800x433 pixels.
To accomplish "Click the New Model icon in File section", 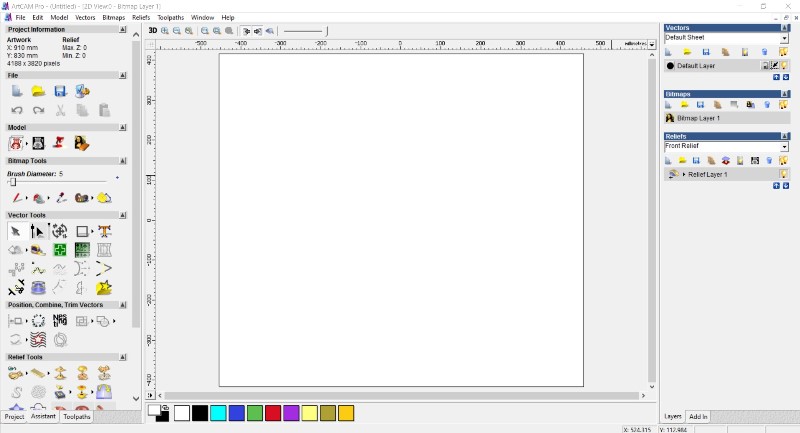I will pos(17,91).
